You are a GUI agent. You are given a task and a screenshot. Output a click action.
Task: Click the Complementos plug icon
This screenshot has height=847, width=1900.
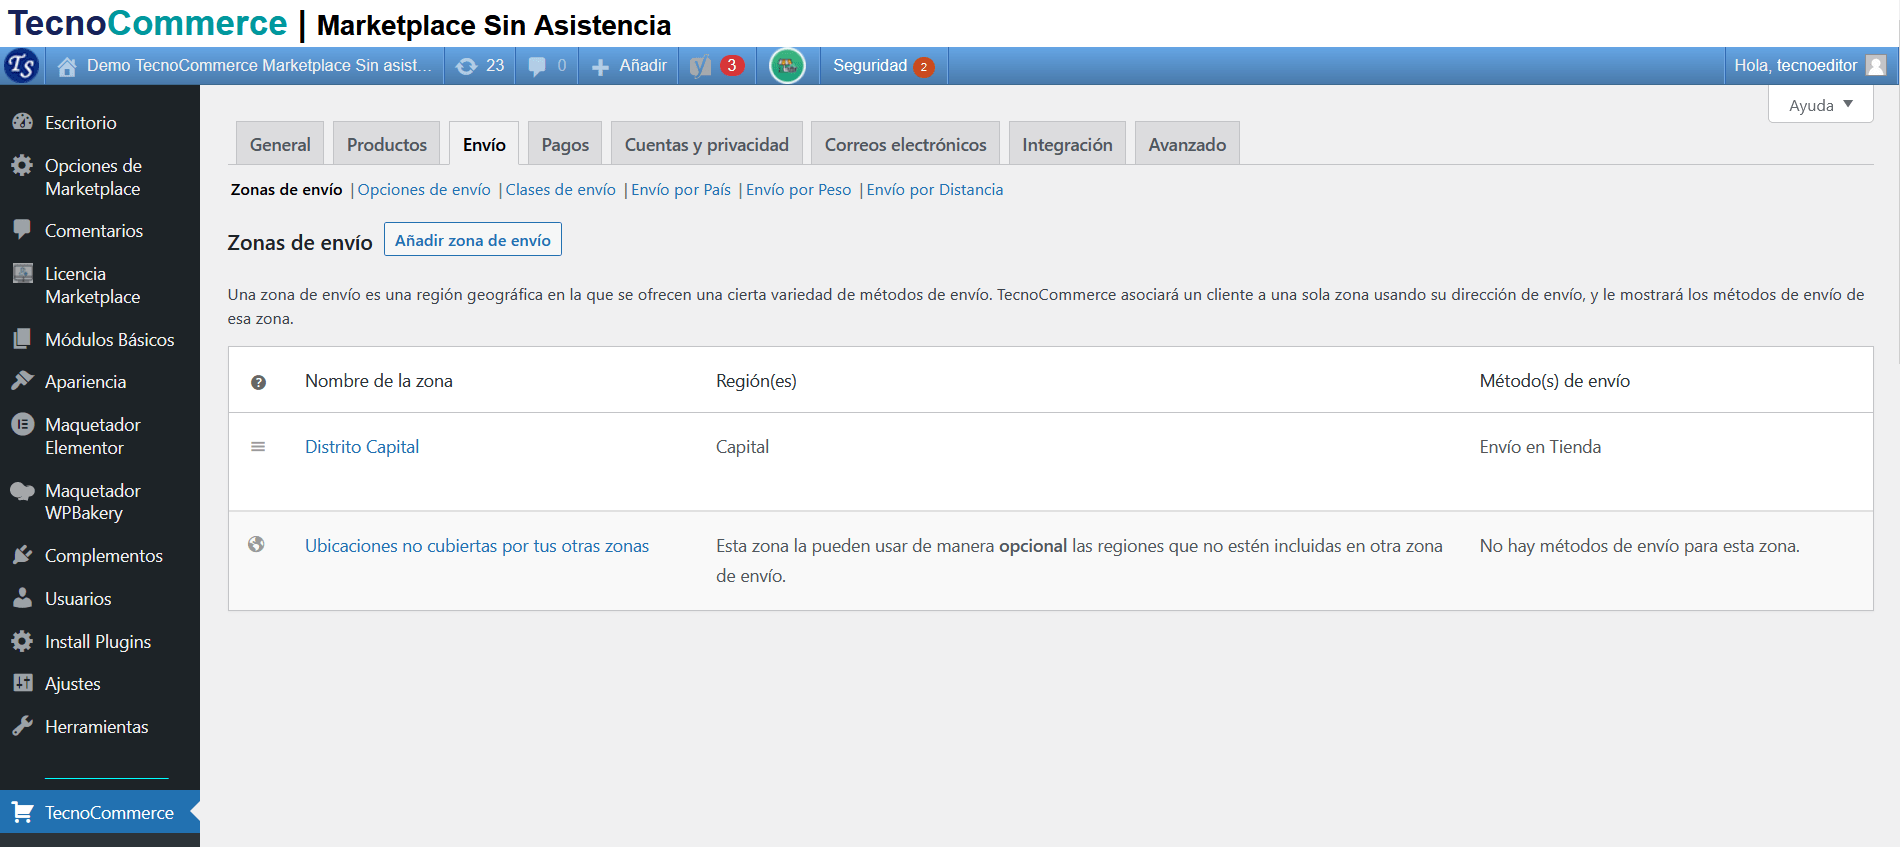[22, 555]
